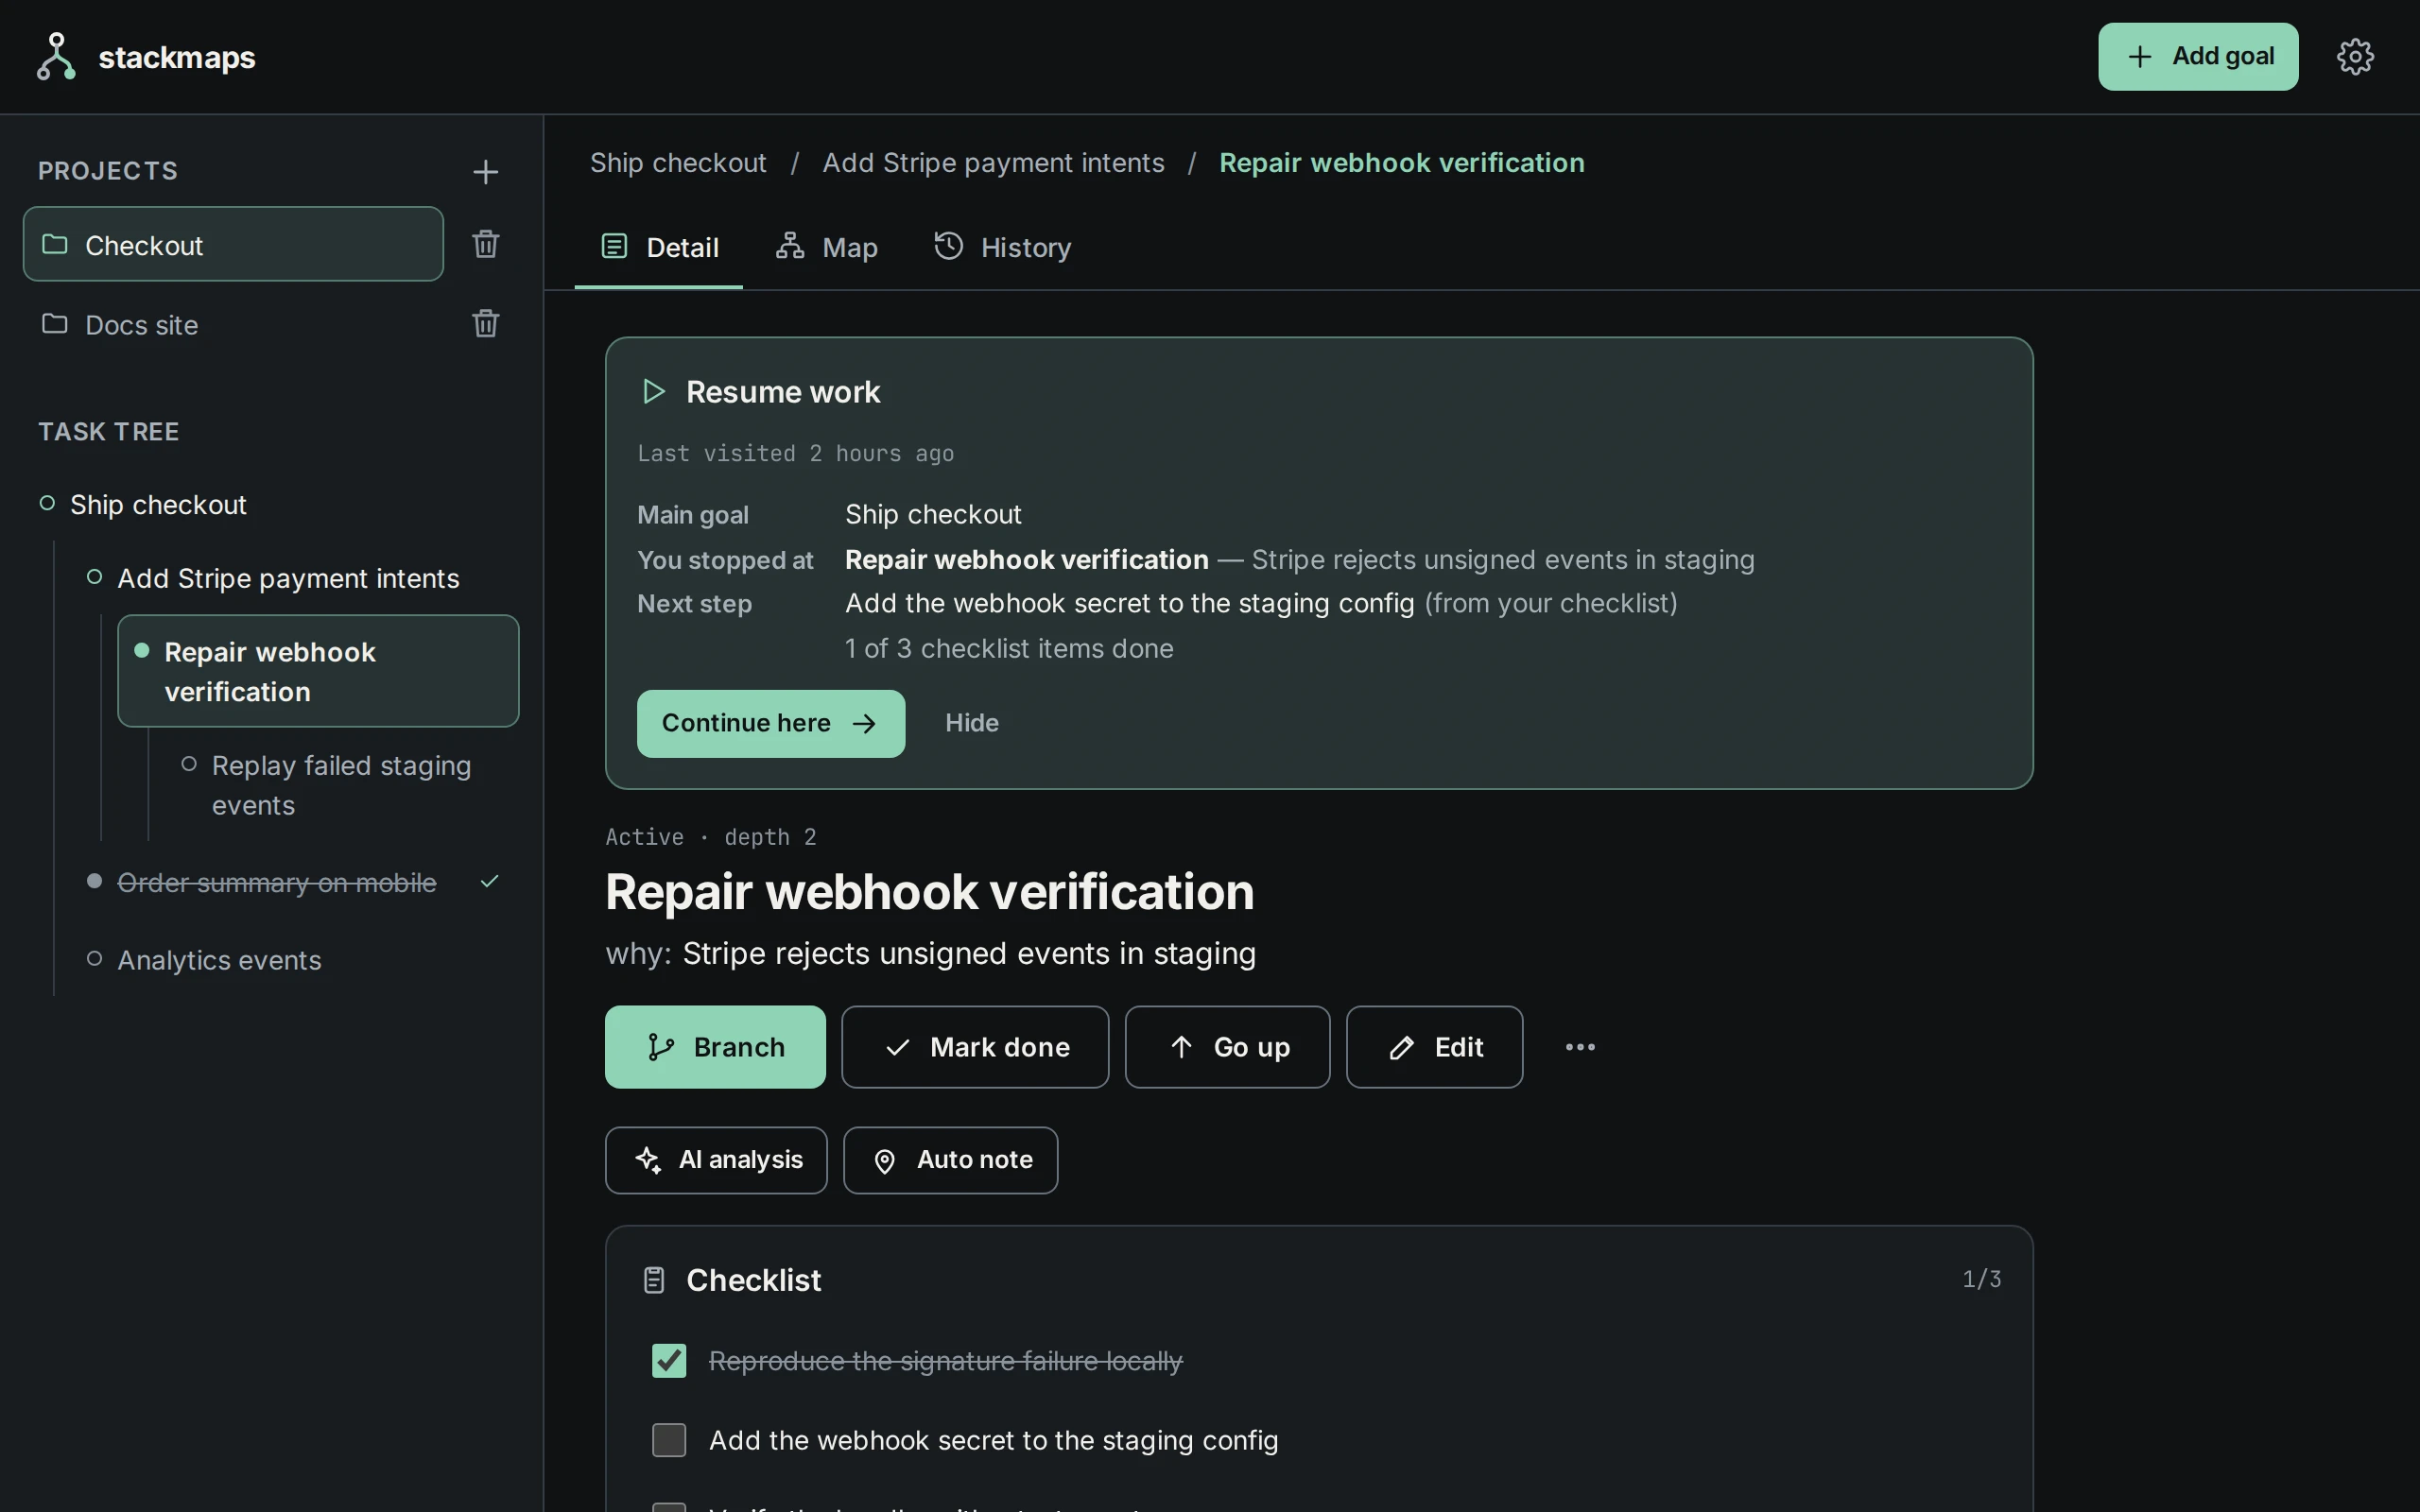The height and width of the screenshot is (1512, 2420).
Task: Delete the Docs site project via trash icon
Action: point(485,324)
